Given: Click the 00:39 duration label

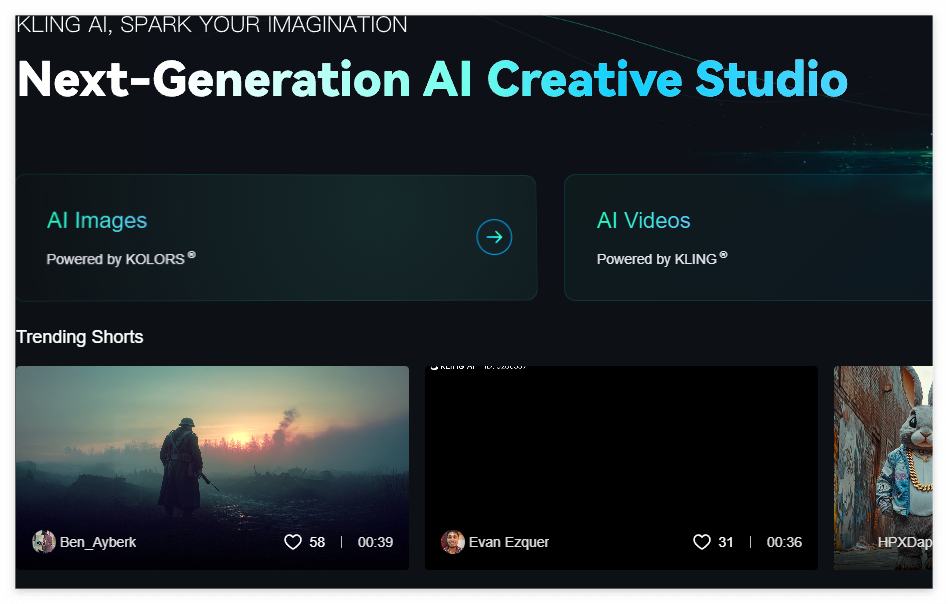Looking at the screenshot, I should [x=374, y=541].
